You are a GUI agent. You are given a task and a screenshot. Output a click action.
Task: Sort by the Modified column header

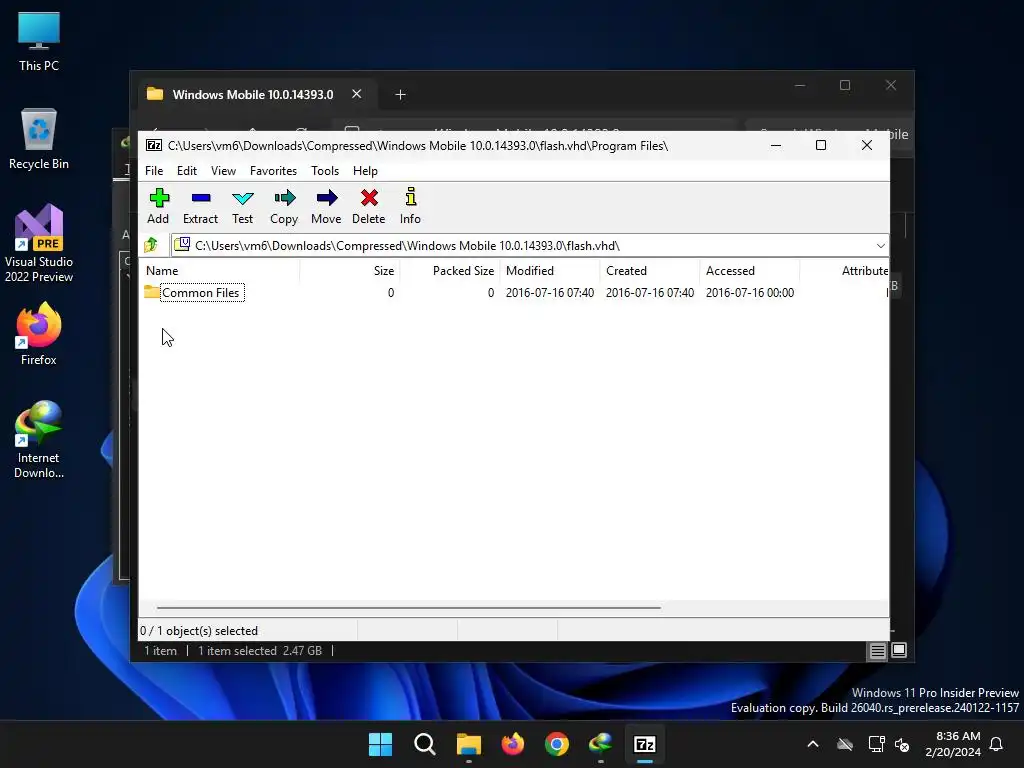[550, 270]
